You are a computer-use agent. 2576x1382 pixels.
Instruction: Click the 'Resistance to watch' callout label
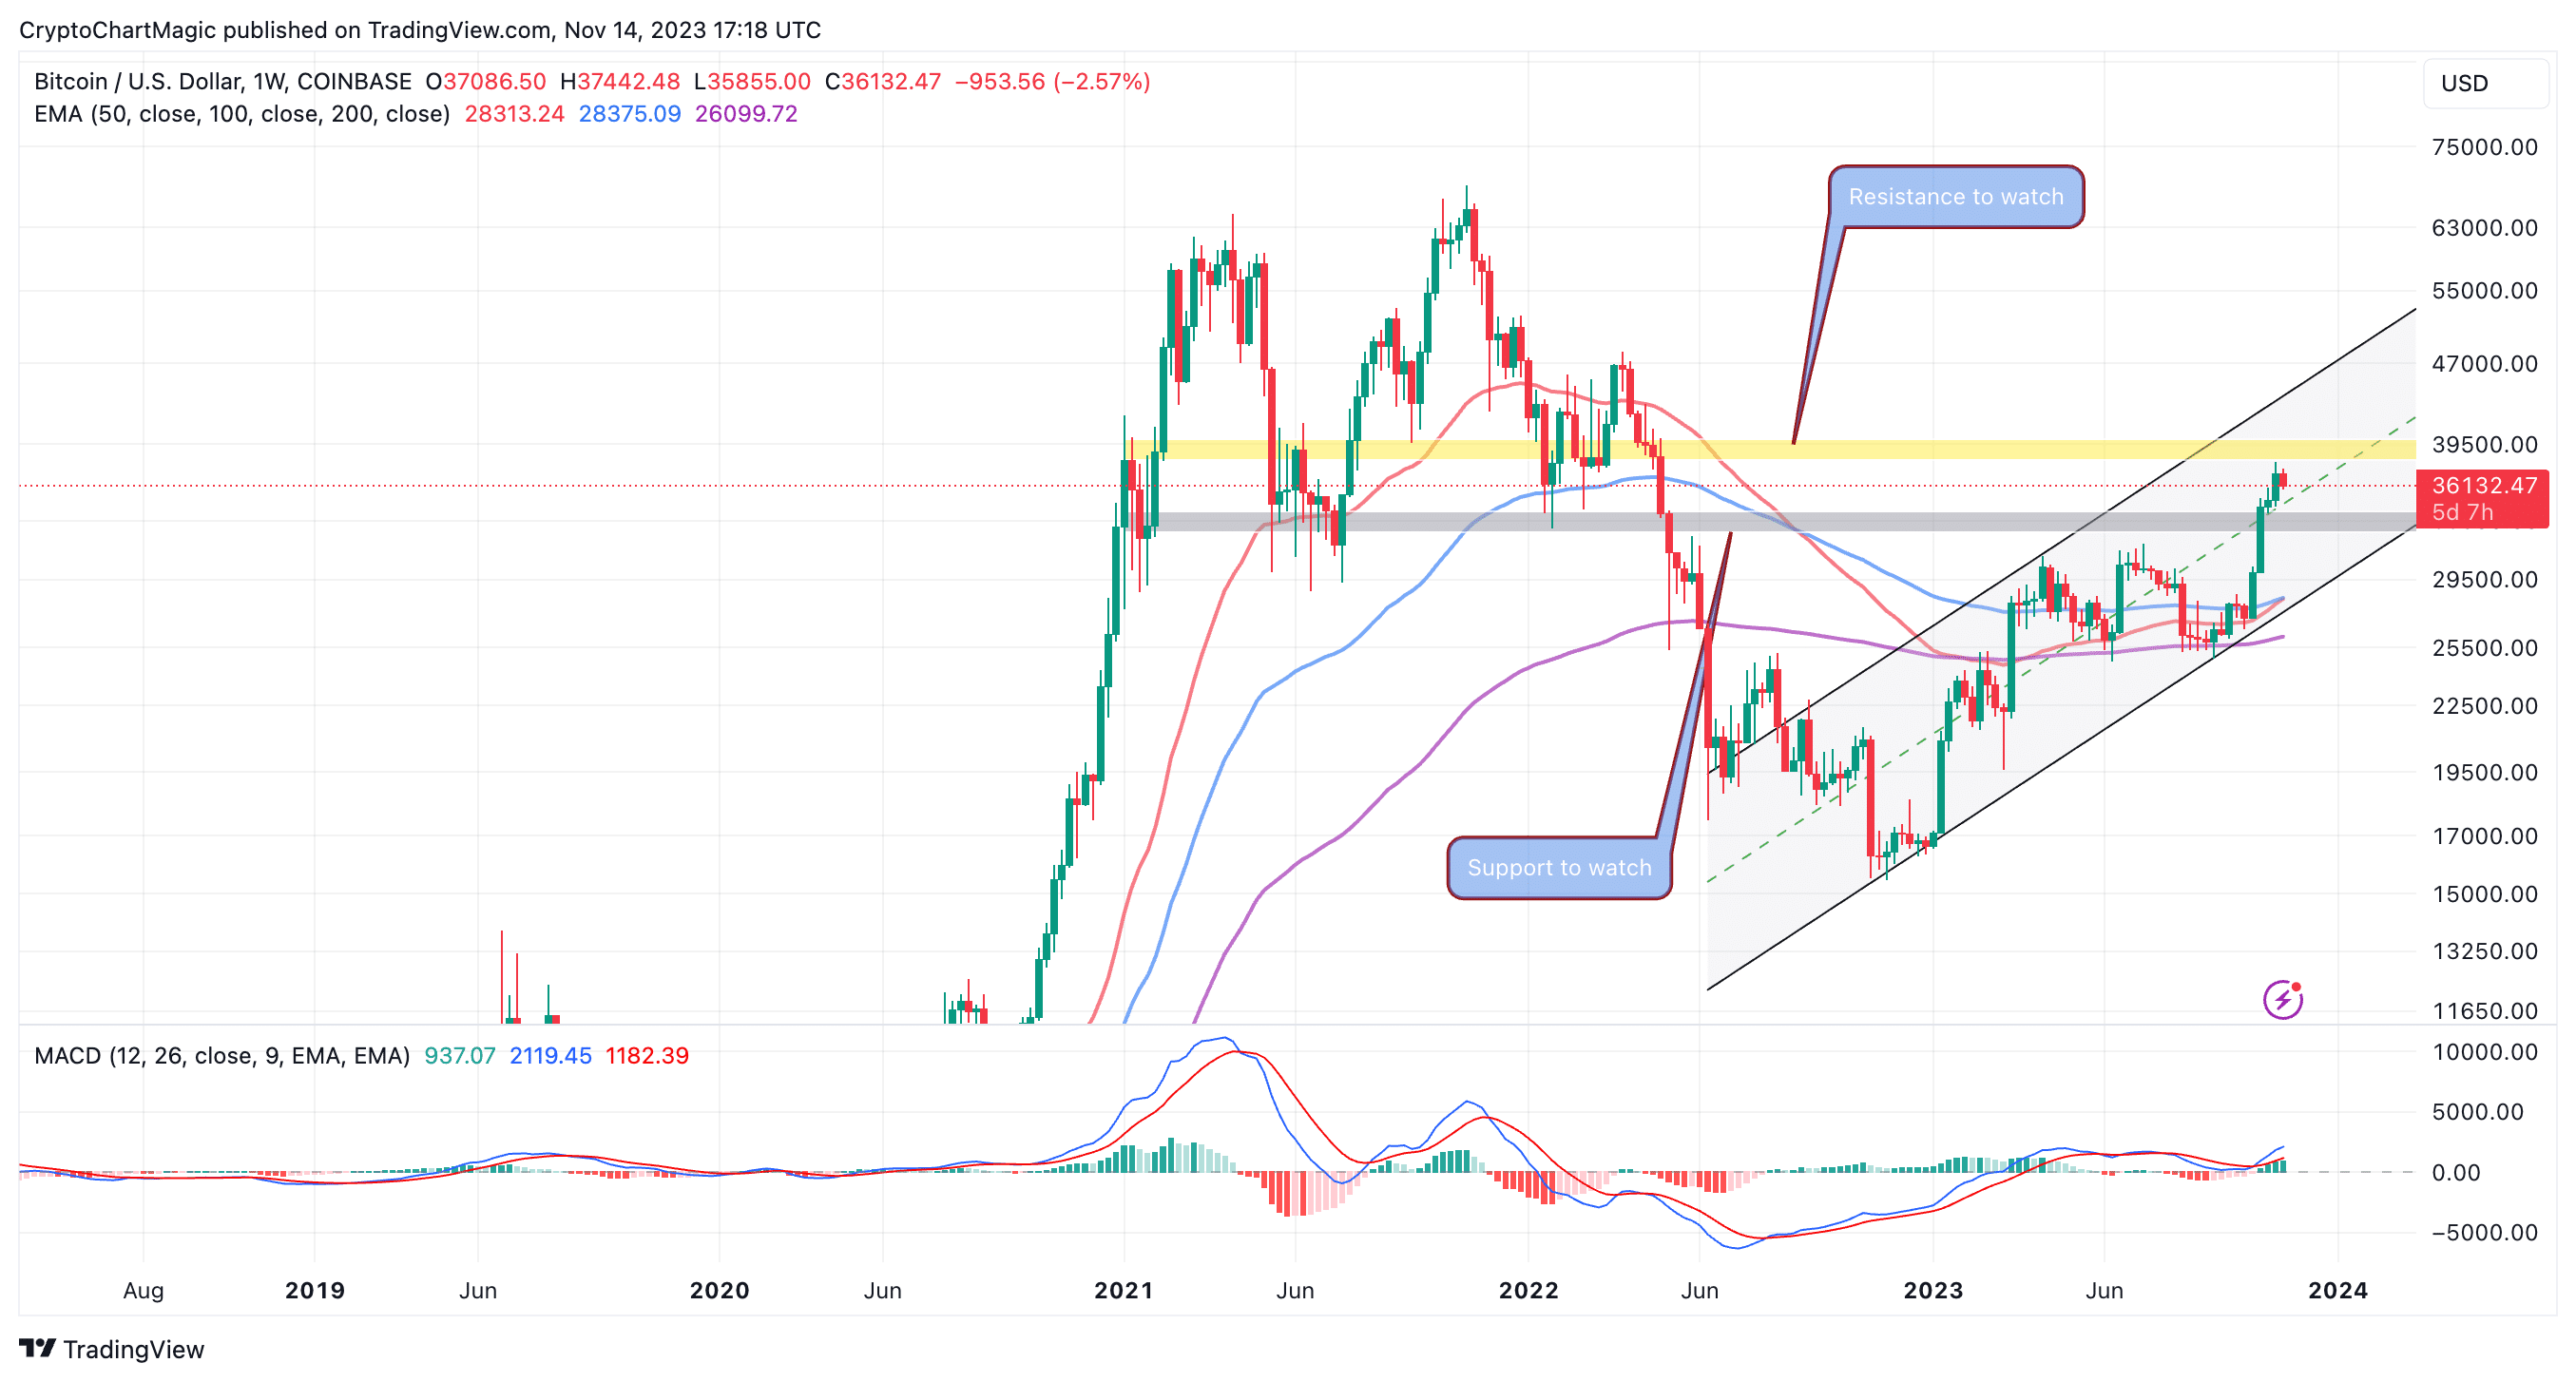[x=1956, y=196]
